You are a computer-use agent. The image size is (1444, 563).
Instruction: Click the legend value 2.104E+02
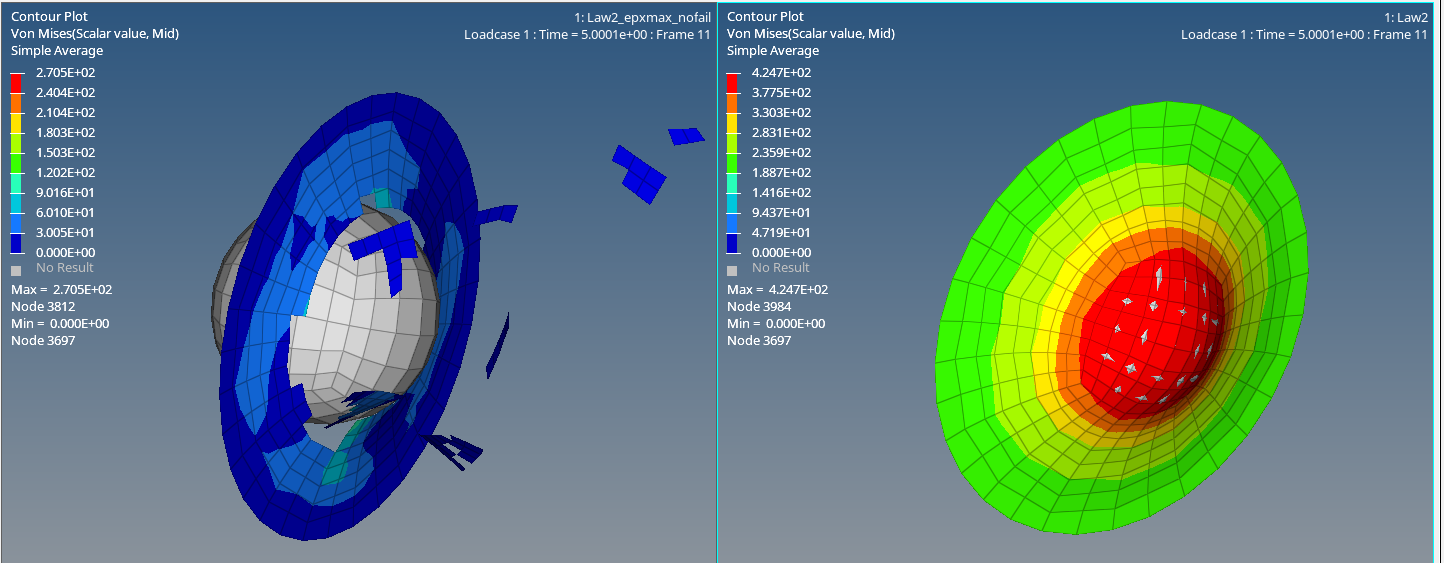(x=65, y=112)
